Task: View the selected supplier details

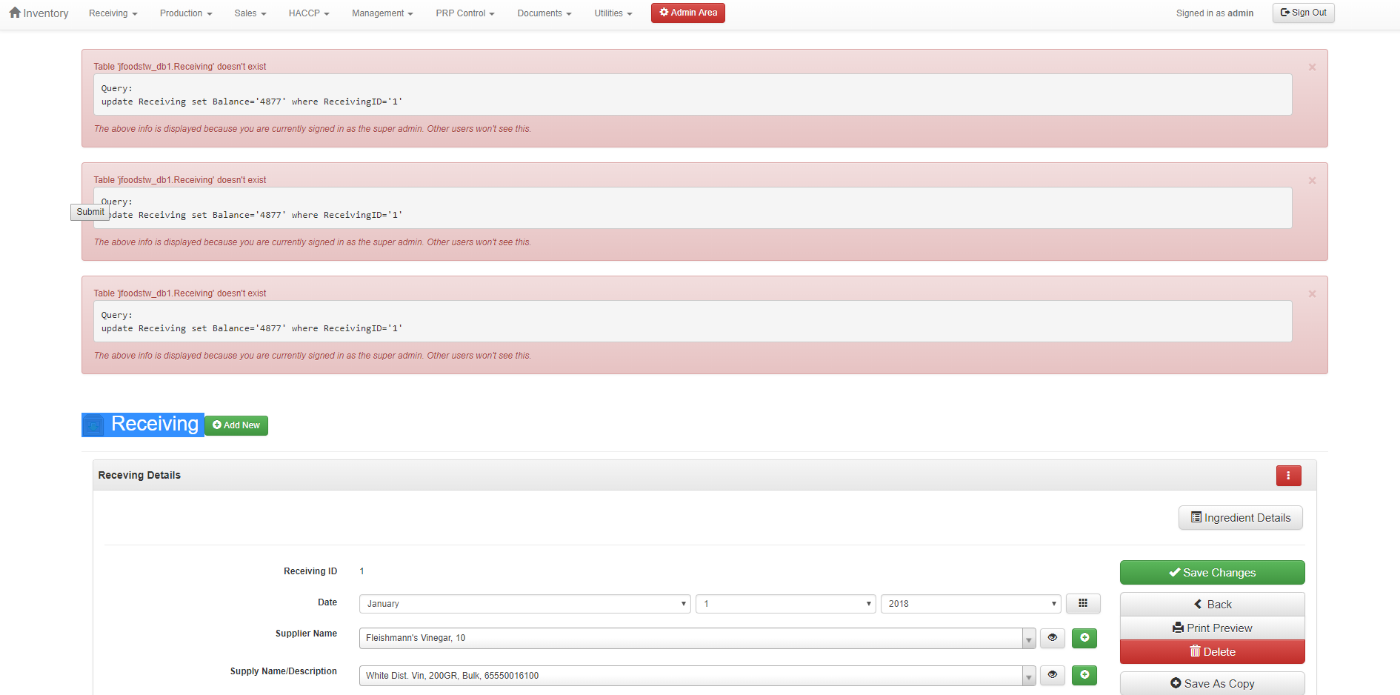Action: coord(1052,638)
